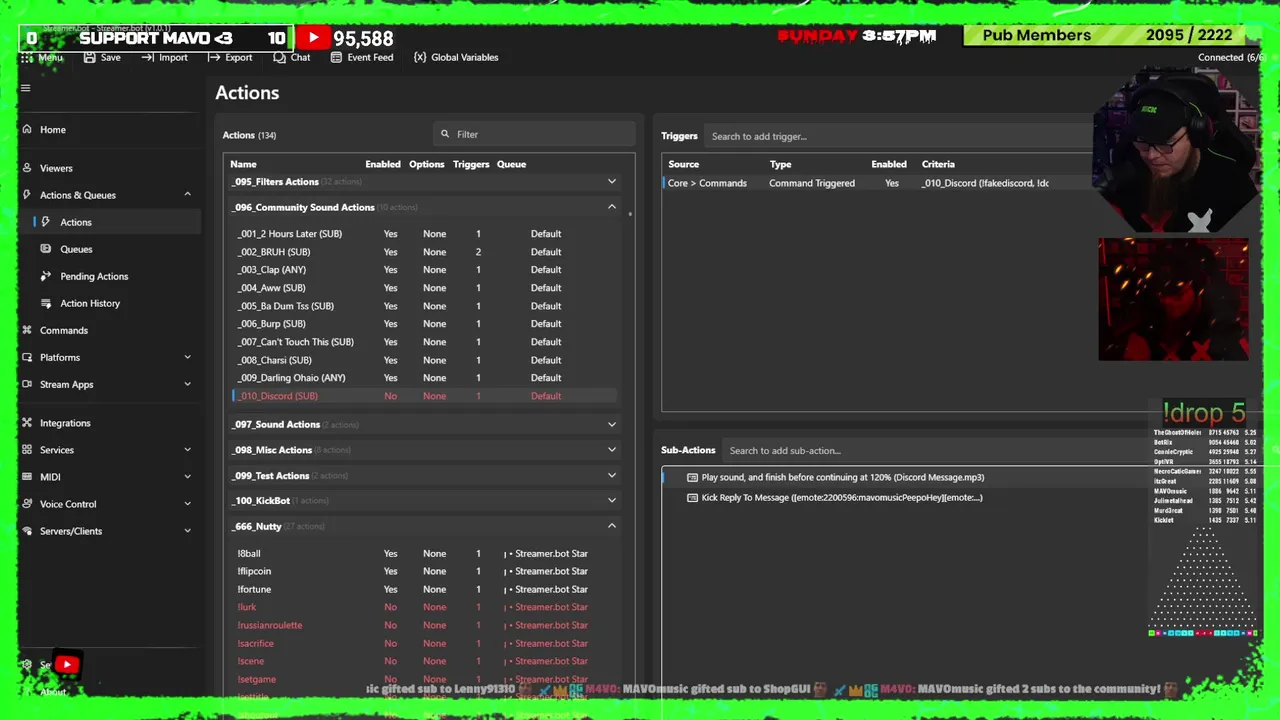This screenshot has height=720, width=1280.
Task: Select Actions in the sidebar
Action: [x=76, y=222]
